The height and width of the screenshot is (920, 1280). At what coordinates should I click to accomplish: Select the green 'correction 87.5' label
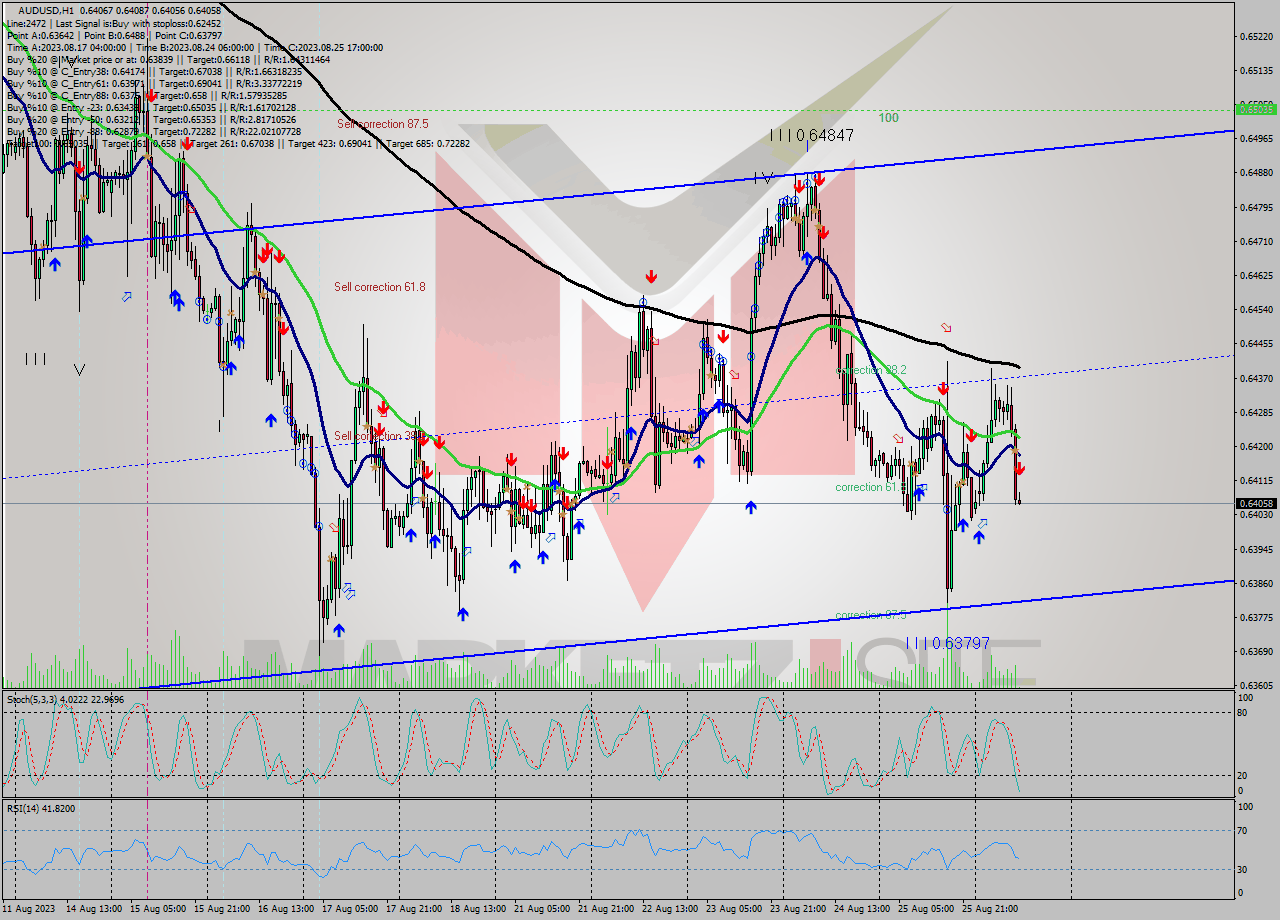point(871,615)
